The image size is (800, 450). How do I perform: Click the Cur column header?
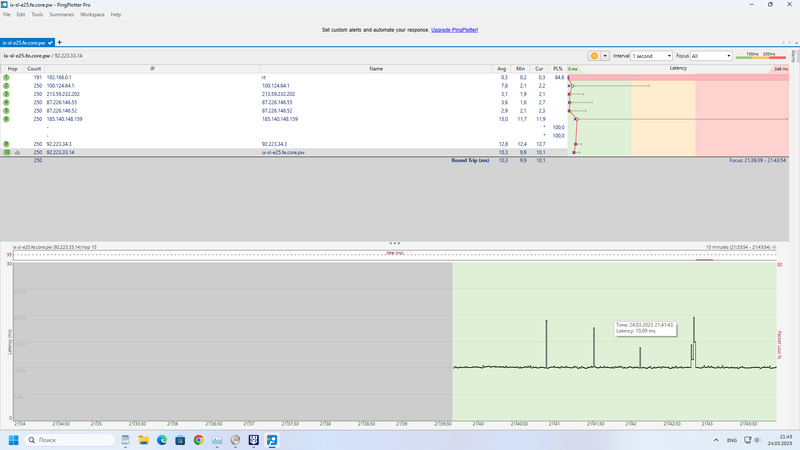coord(539,69)
